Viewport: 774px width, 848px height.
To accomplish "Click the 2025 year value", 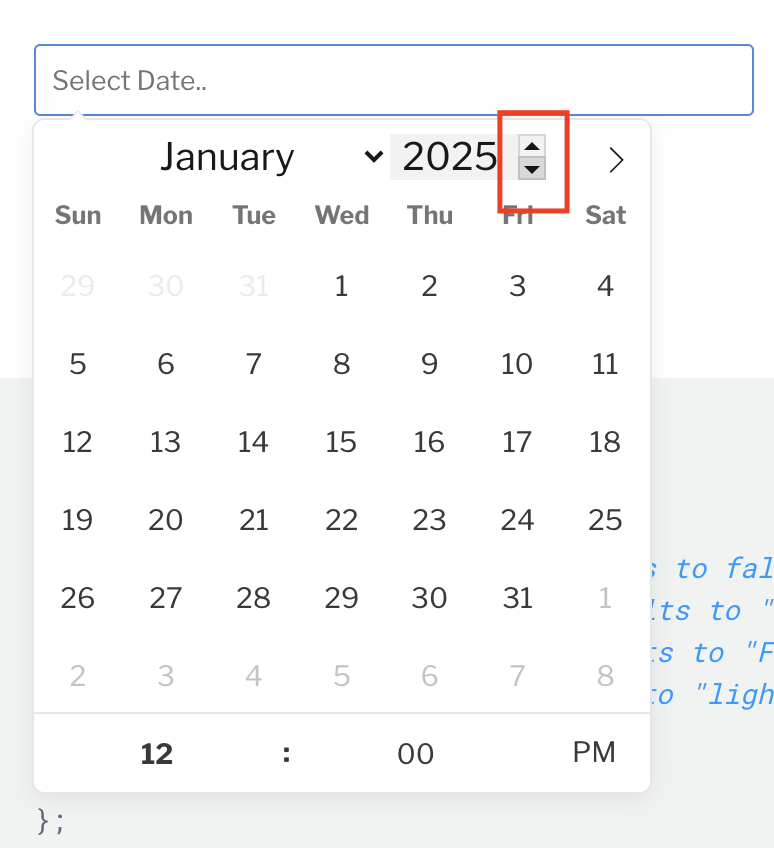I will 450,157.
